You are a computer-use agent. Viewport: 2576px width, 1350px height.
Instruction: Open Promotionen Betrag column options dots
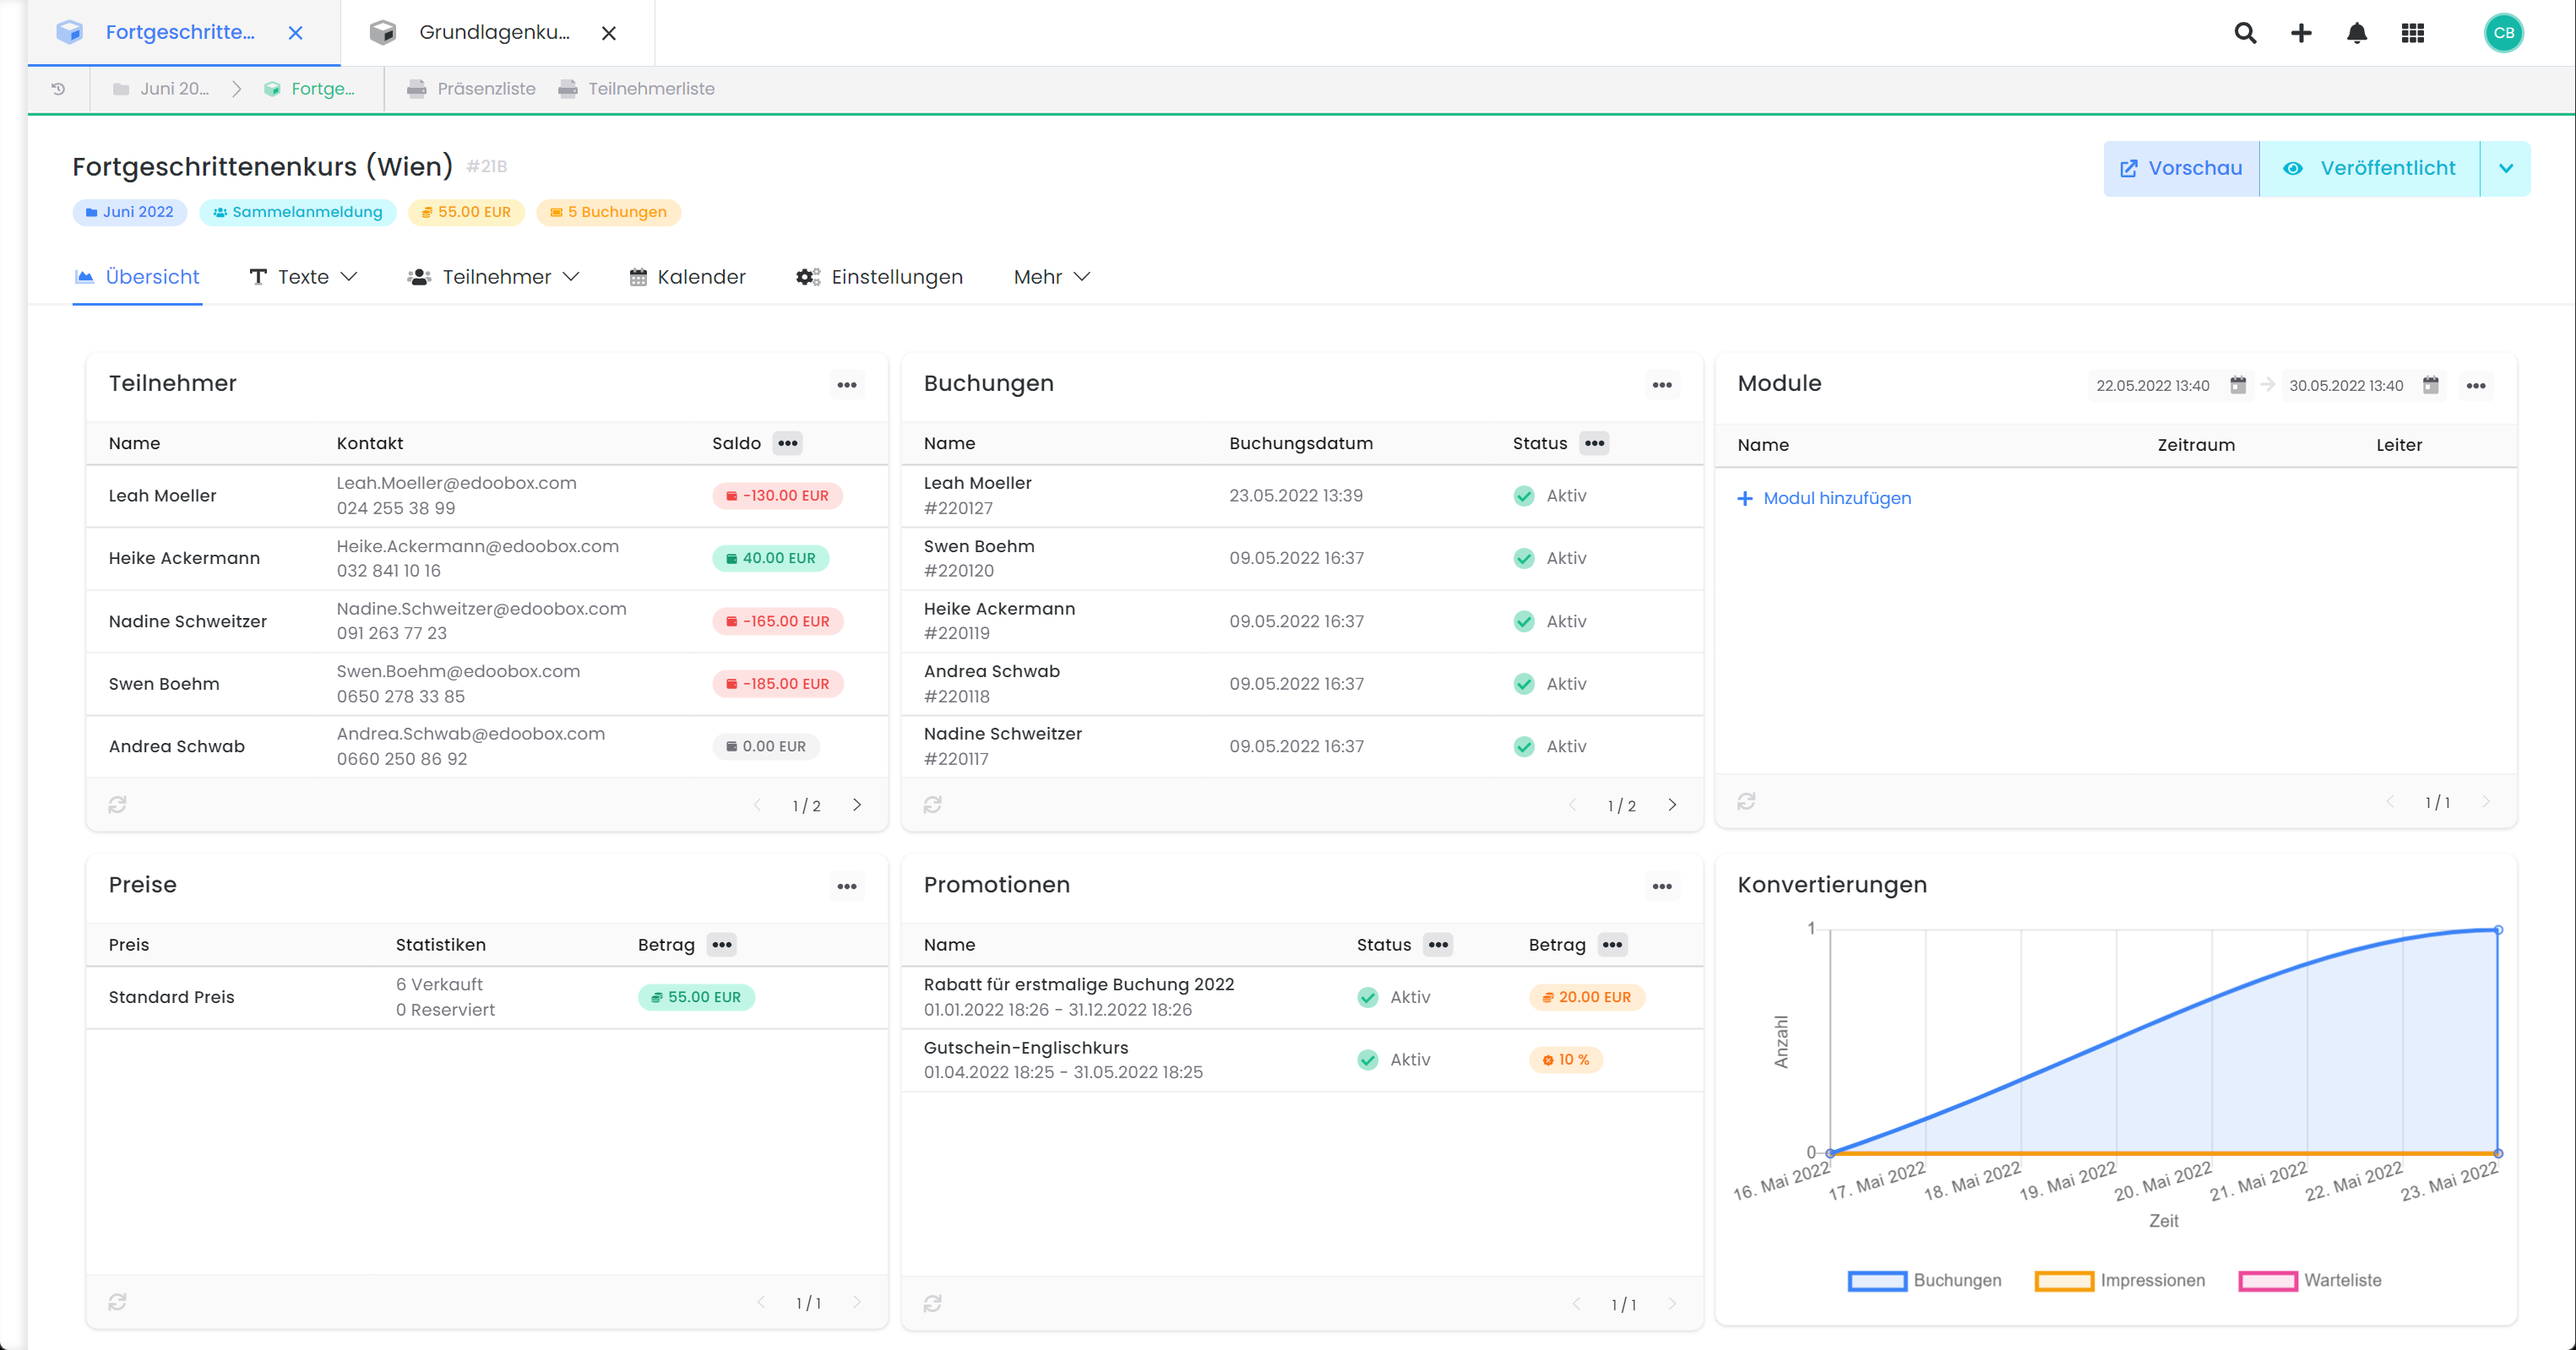click(1612, 944)
